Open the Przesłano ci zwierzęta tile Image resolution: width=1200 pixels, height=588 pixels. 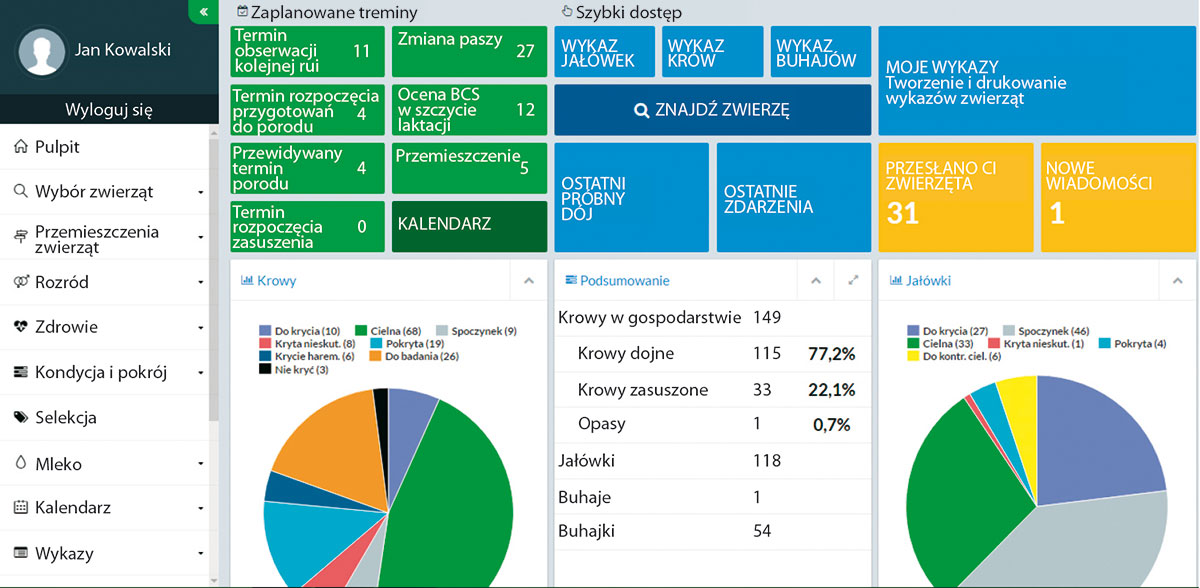click(x=956, y=197)
